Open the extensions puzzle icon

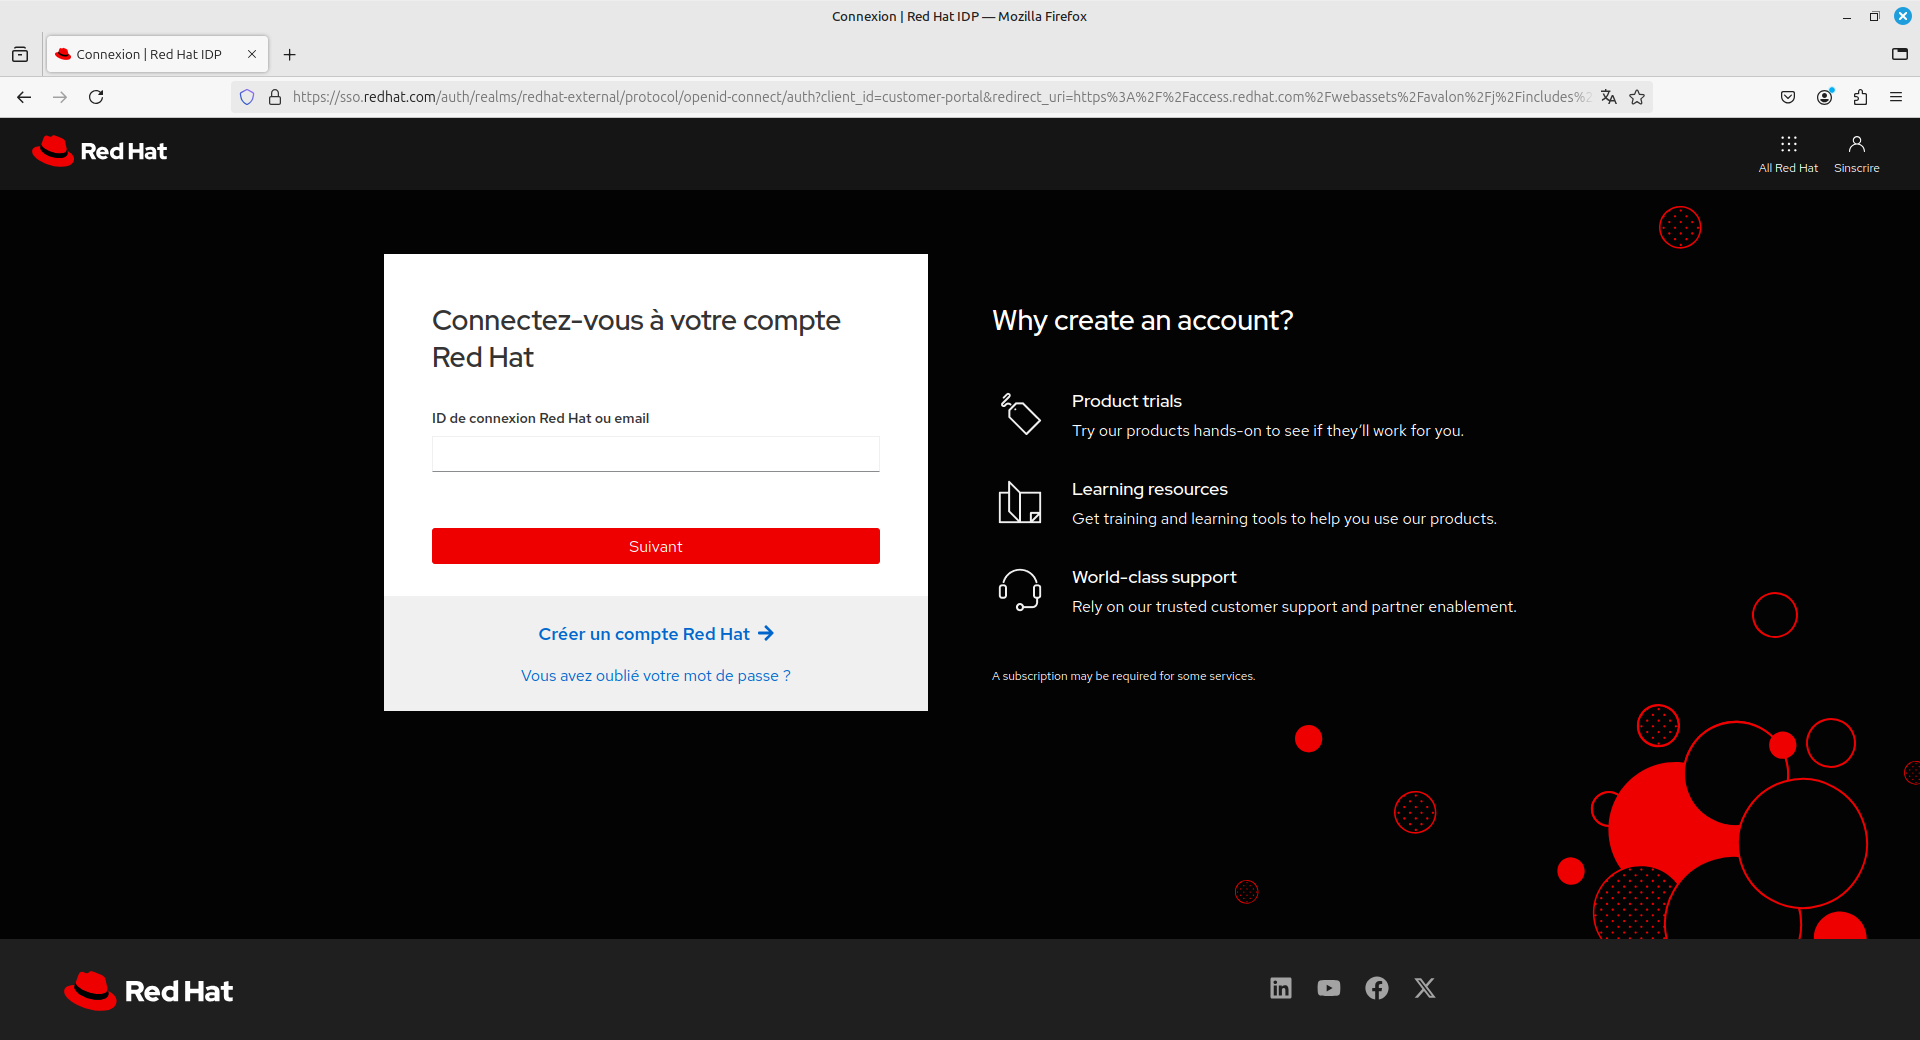tap(1860, 97)
